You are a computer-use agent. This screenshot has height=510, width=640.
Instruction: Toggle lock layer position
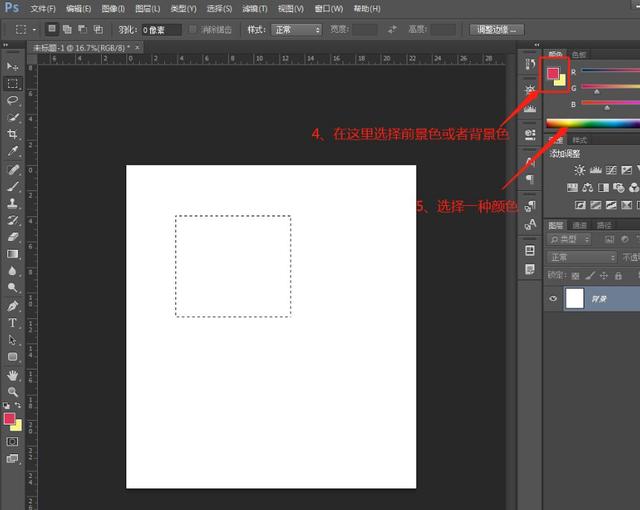tap(604, 276)
